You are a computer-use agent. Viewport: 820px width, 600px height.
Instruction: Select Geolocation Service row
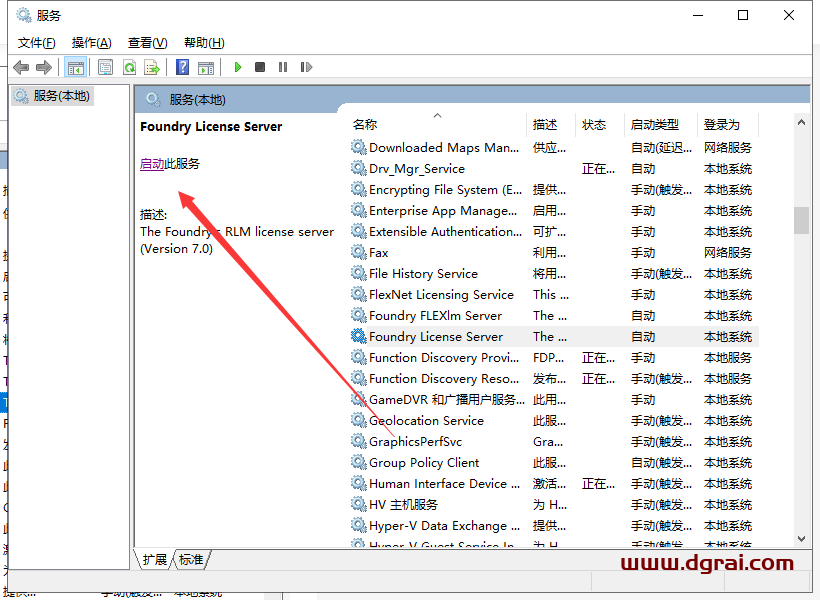pyautogui.click(x=553, y=420)
